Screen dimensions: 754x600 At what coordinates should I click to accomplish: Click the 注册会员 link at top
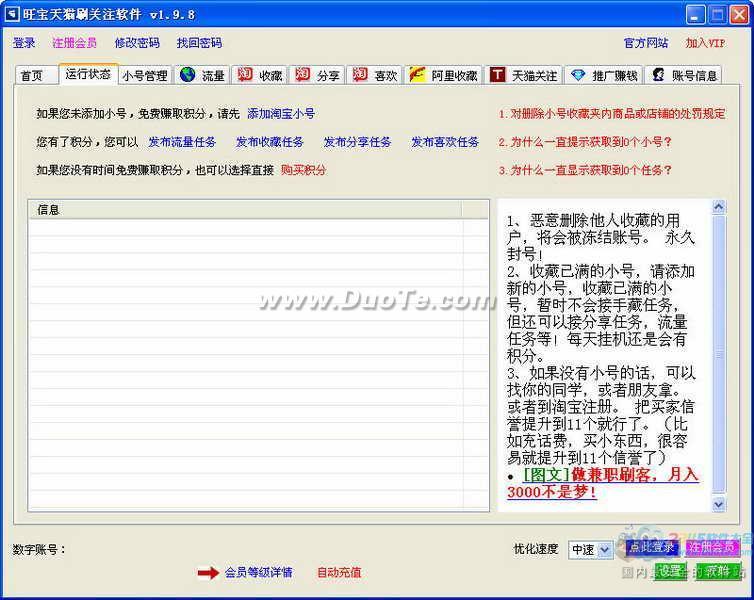75,43
